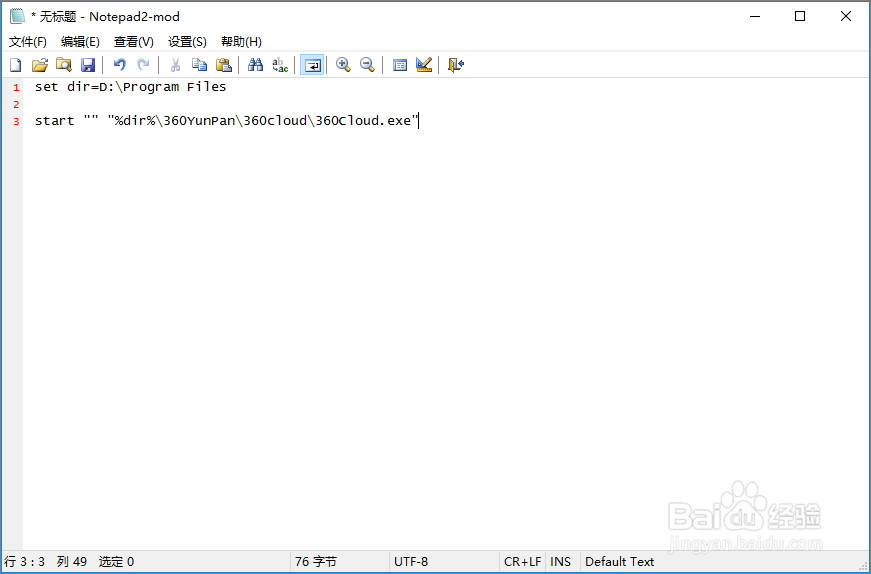Copy selection via toolbar icon
The image size is (871, 574).
click(199, 65)
